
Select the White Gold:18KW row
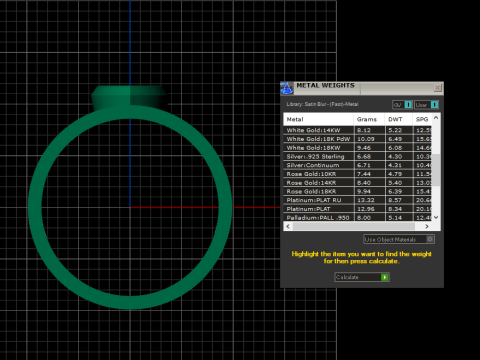[x=358, y=148]
